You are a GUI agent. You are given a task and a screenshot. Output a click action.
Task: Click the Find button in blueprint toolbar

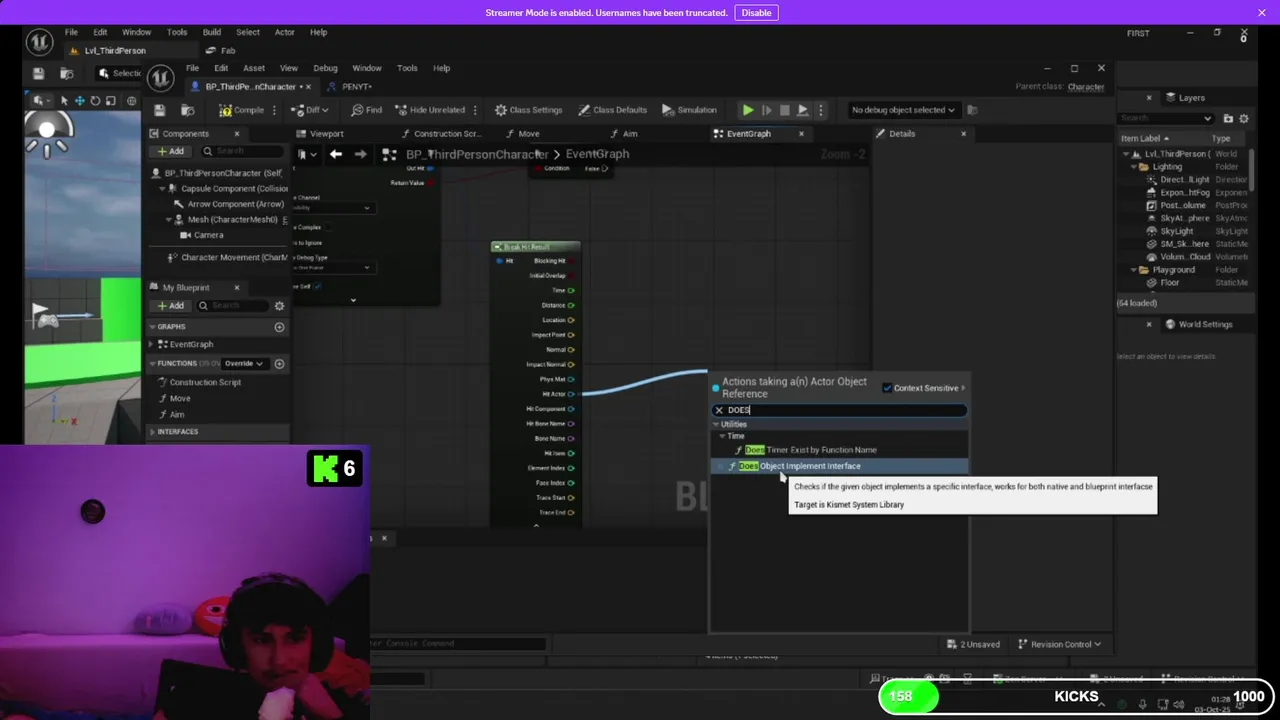click(365, 110)
